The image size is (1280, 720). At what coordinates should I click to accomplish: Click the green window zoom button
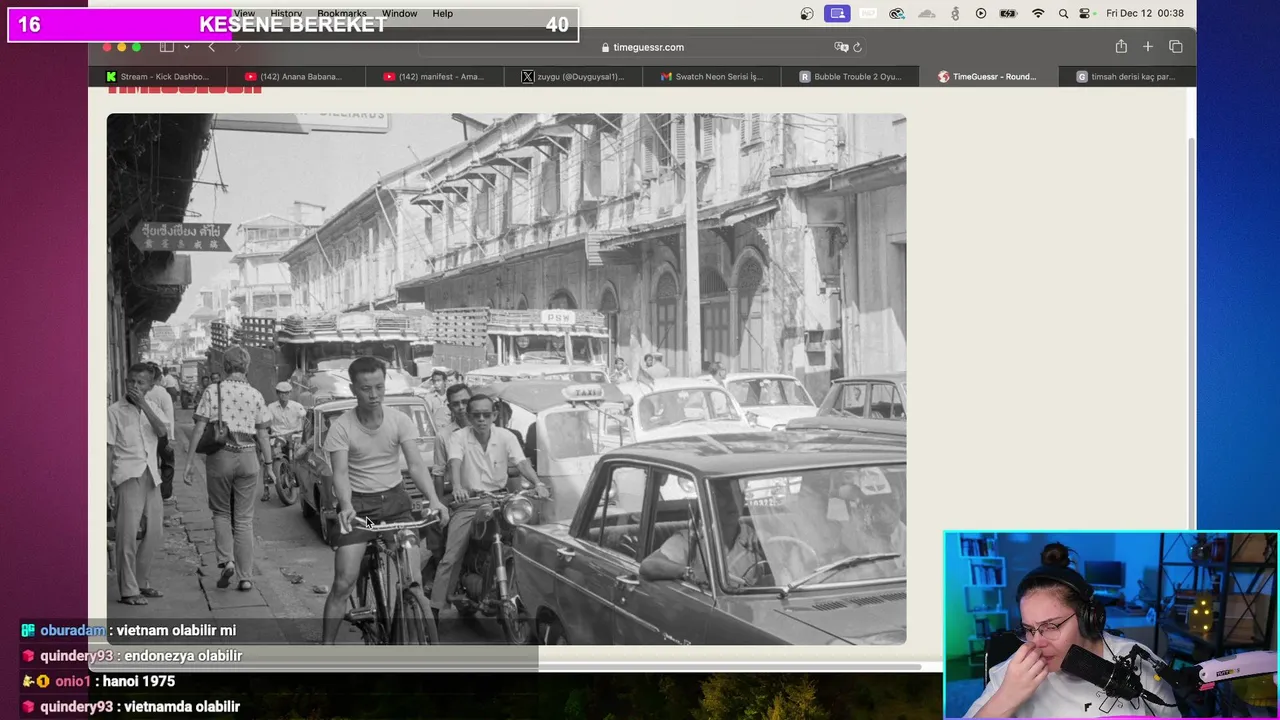136,47
